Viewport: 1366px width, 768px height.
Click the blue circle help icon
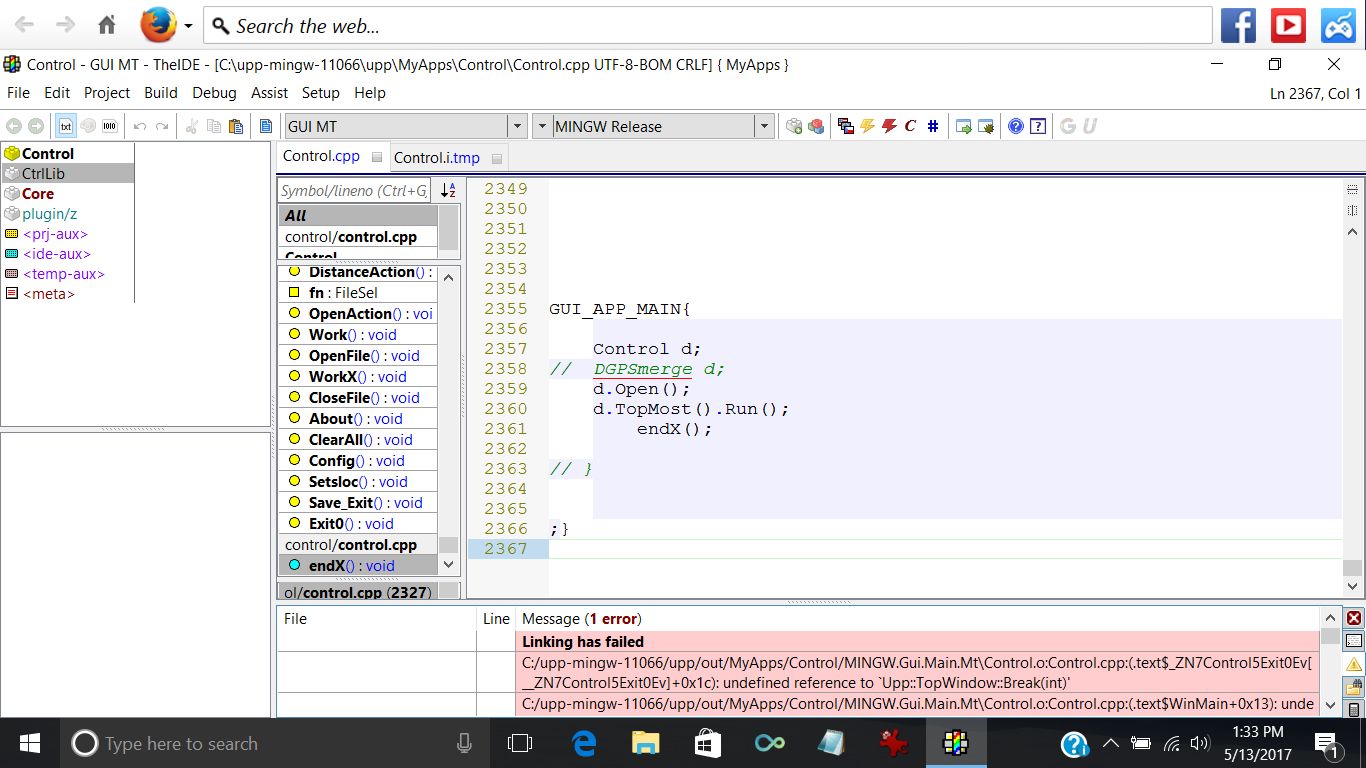pos(1016,126)
